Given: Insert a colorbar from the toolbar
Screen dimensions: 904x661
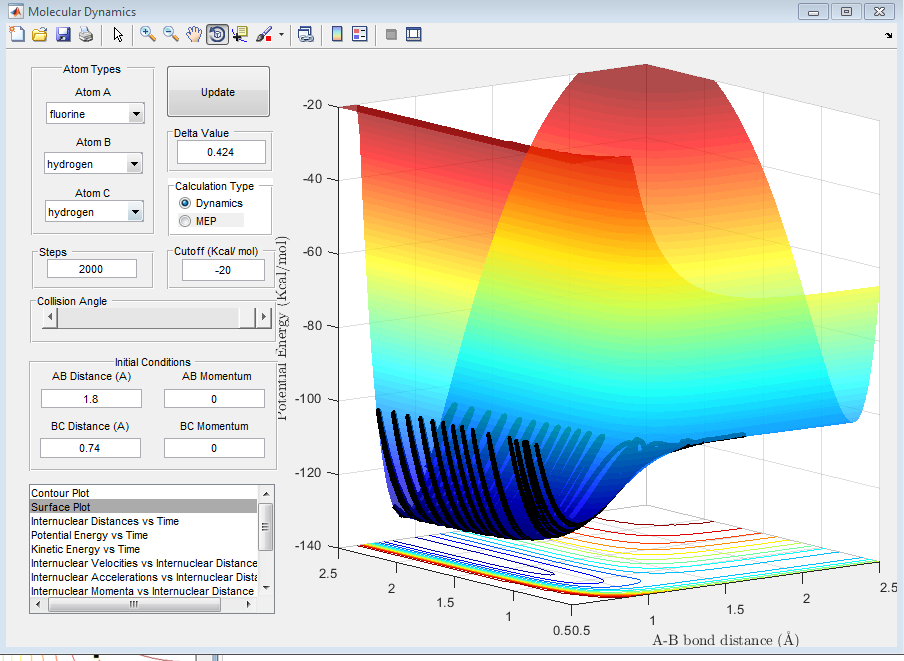Looking at the screenshot, I should 337,35.
